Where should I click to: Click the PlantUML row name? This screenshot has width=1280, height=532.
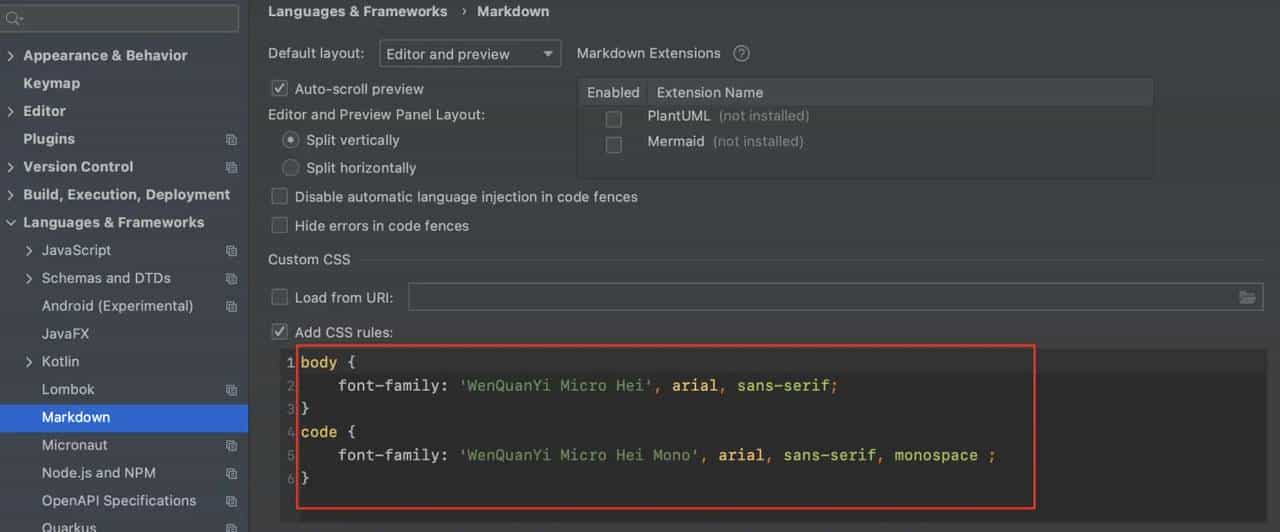[679, 116]
